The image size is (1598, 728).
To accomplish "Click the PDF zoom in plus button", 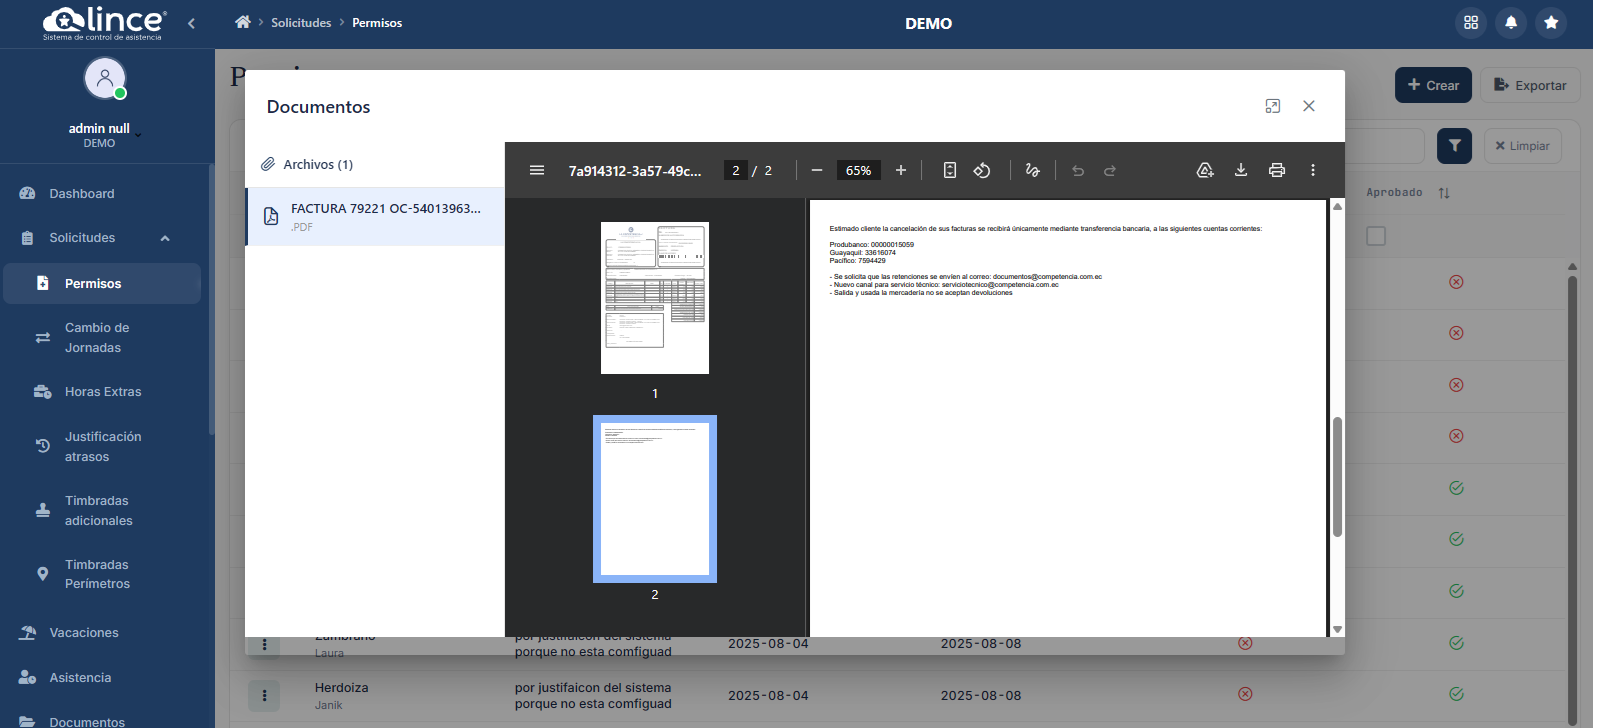I will click(901, 170).
